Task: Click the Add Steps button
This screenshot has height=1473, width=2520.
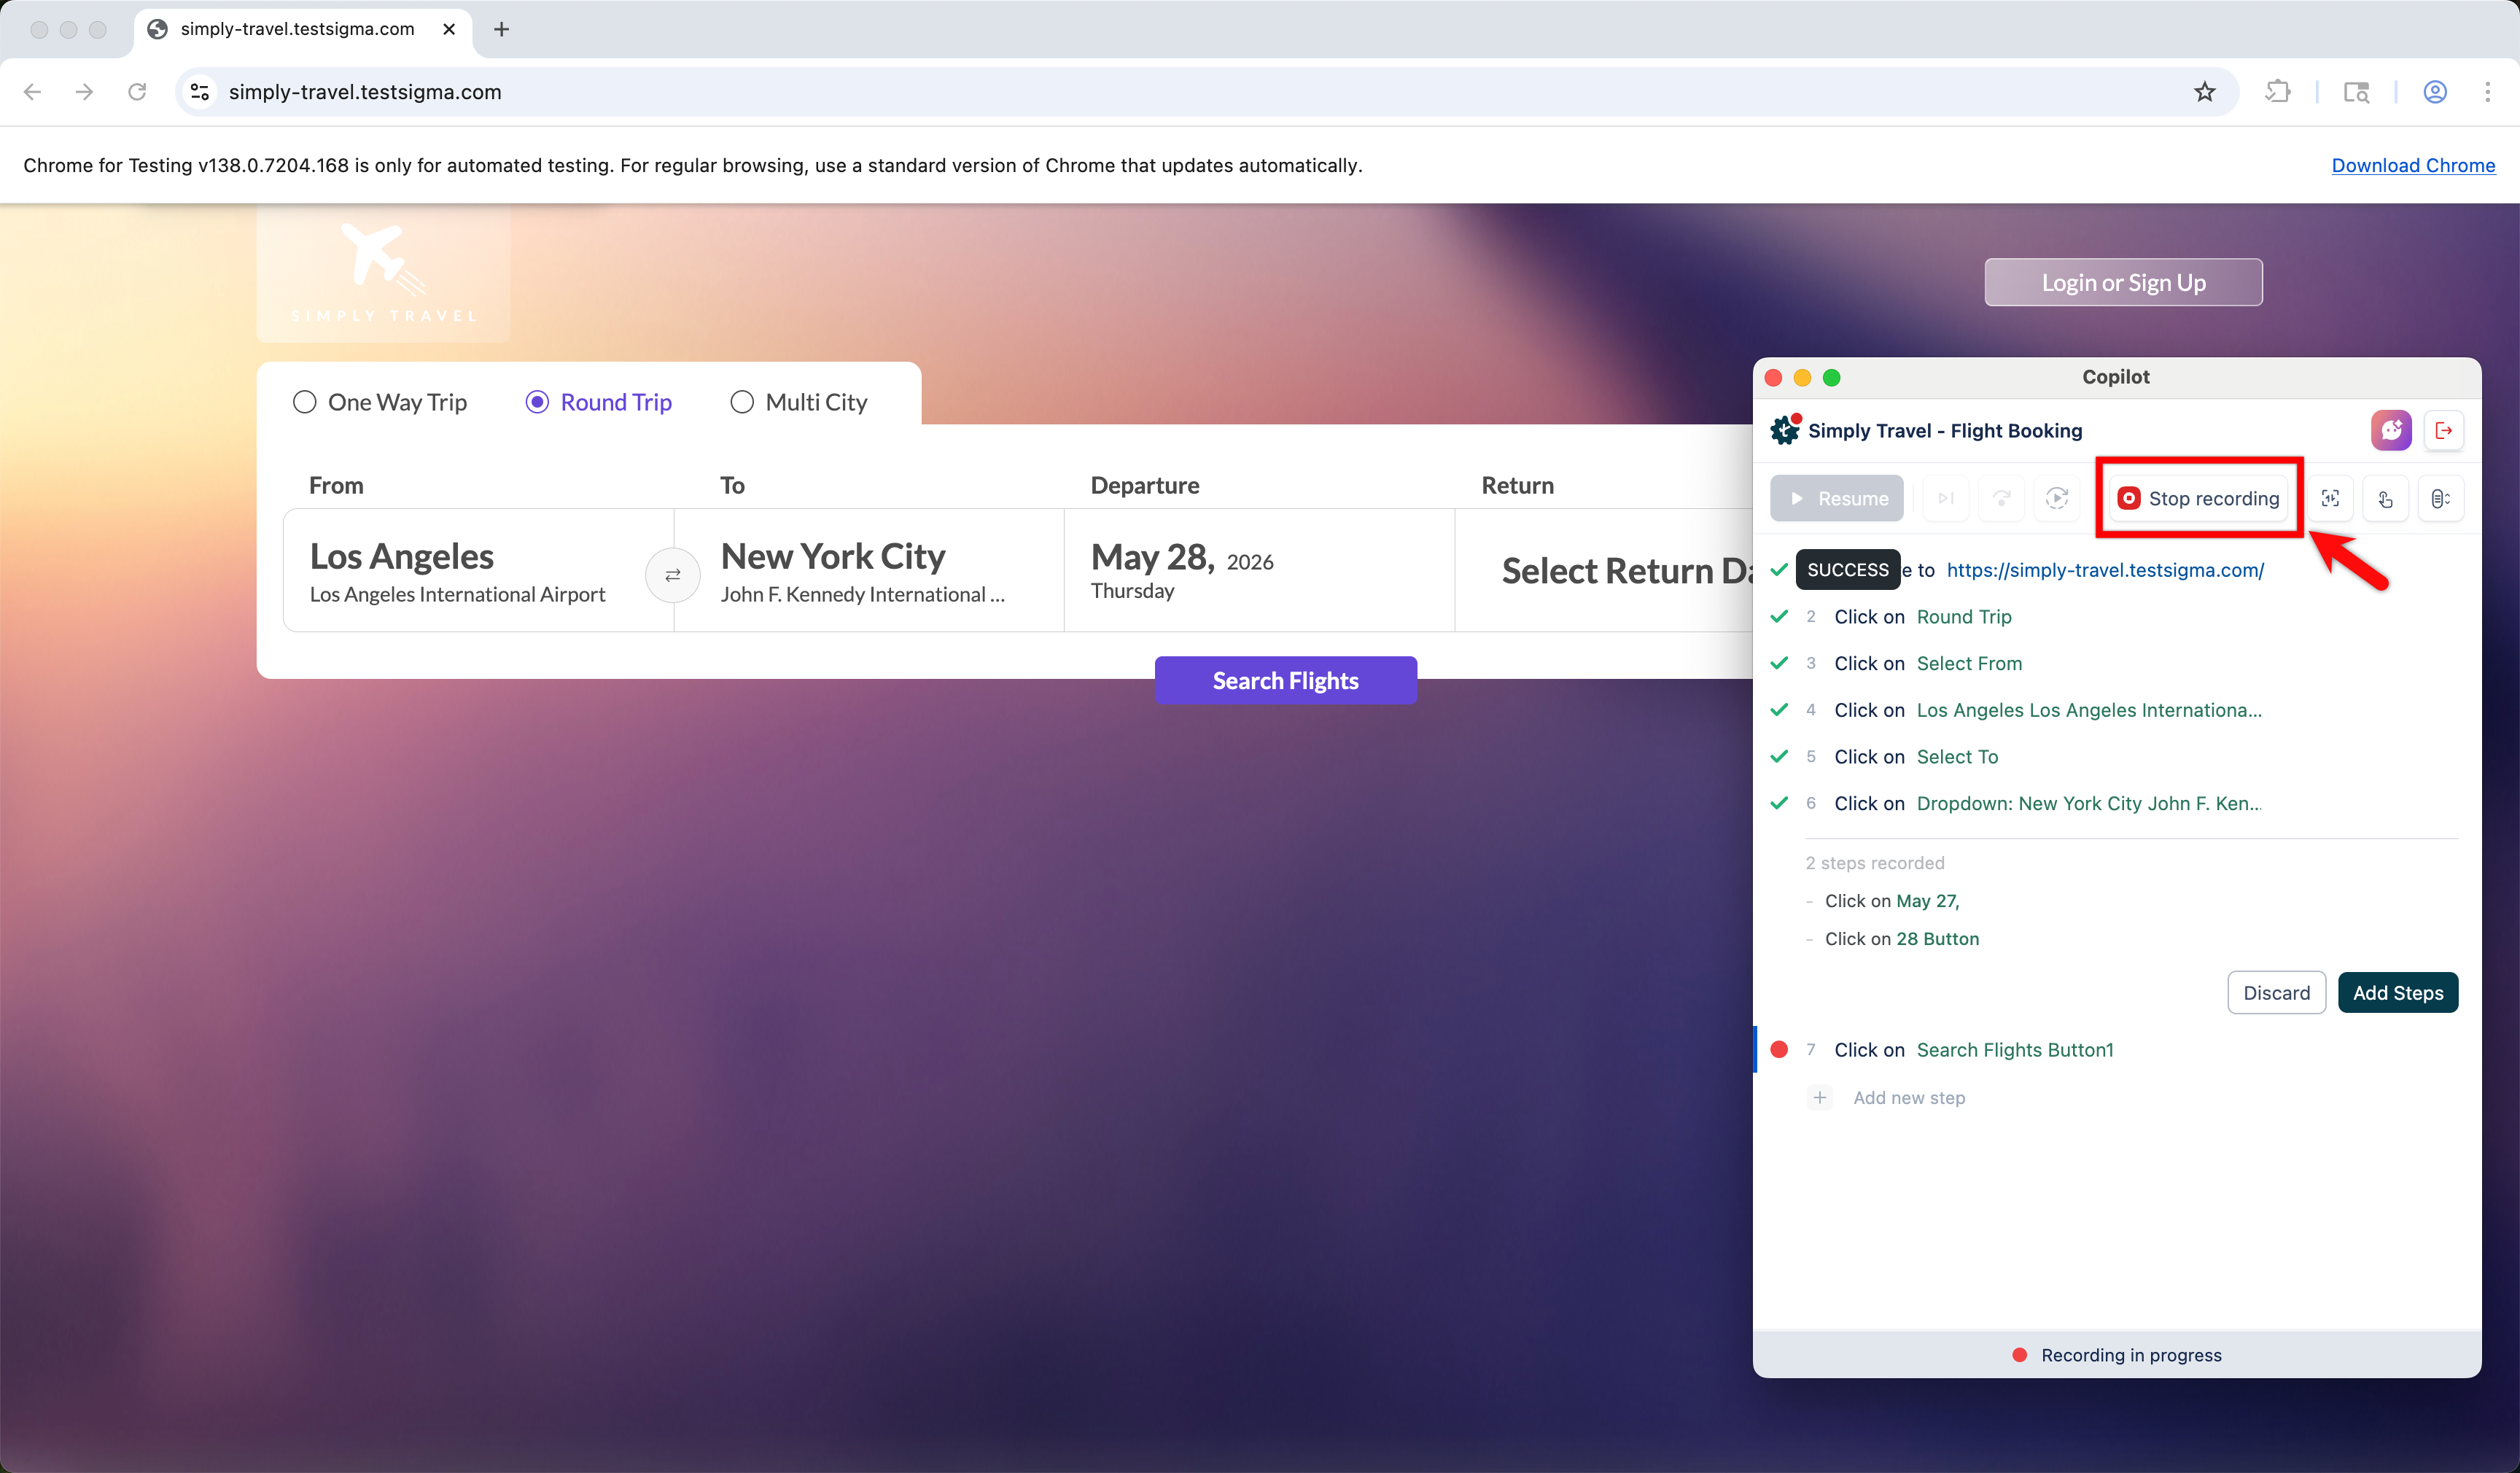Action: [x=2398, y=993]
